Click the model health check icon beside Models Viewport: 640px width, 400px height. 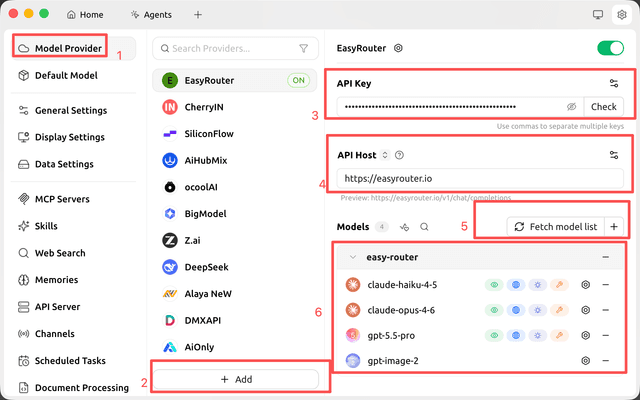(404, 227)
